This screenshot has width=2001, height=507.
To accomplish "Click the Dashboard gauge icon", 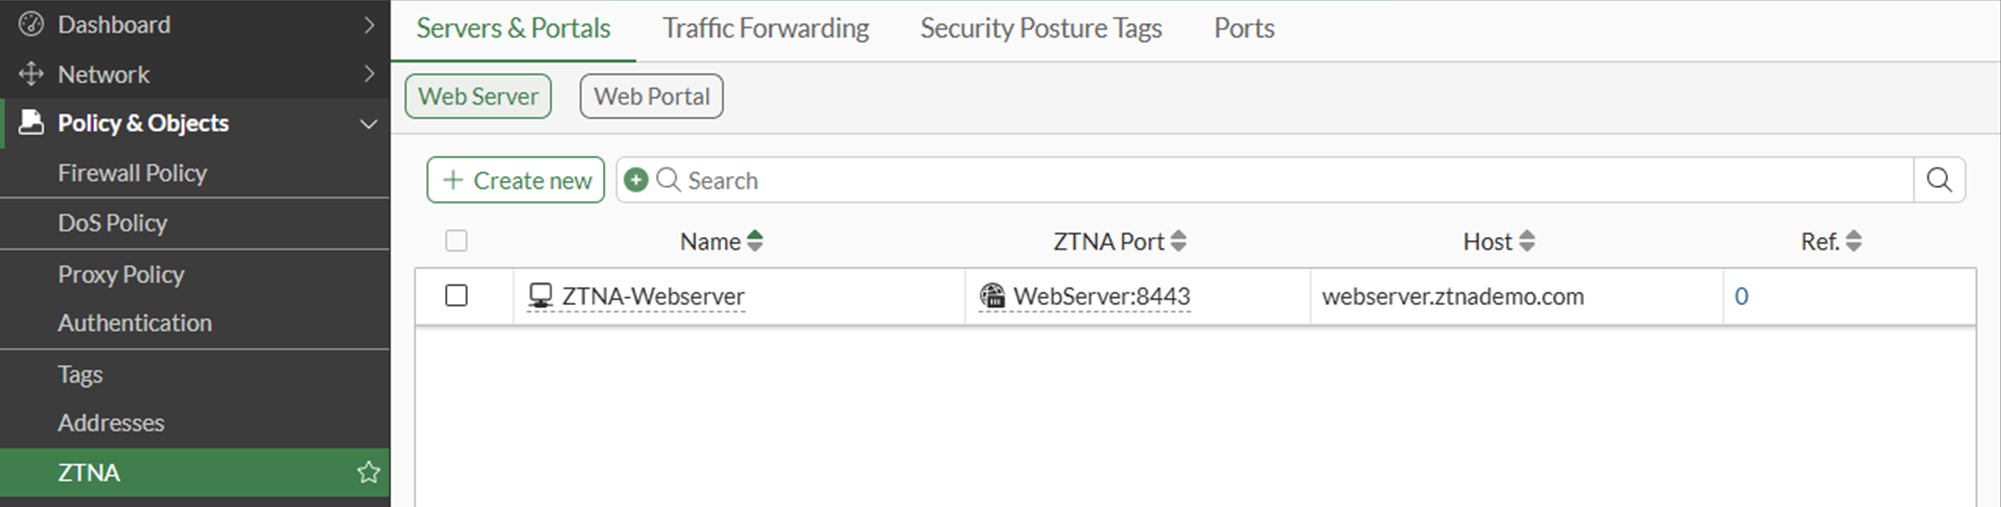I will pyautogui.click(x=31, y=24).
